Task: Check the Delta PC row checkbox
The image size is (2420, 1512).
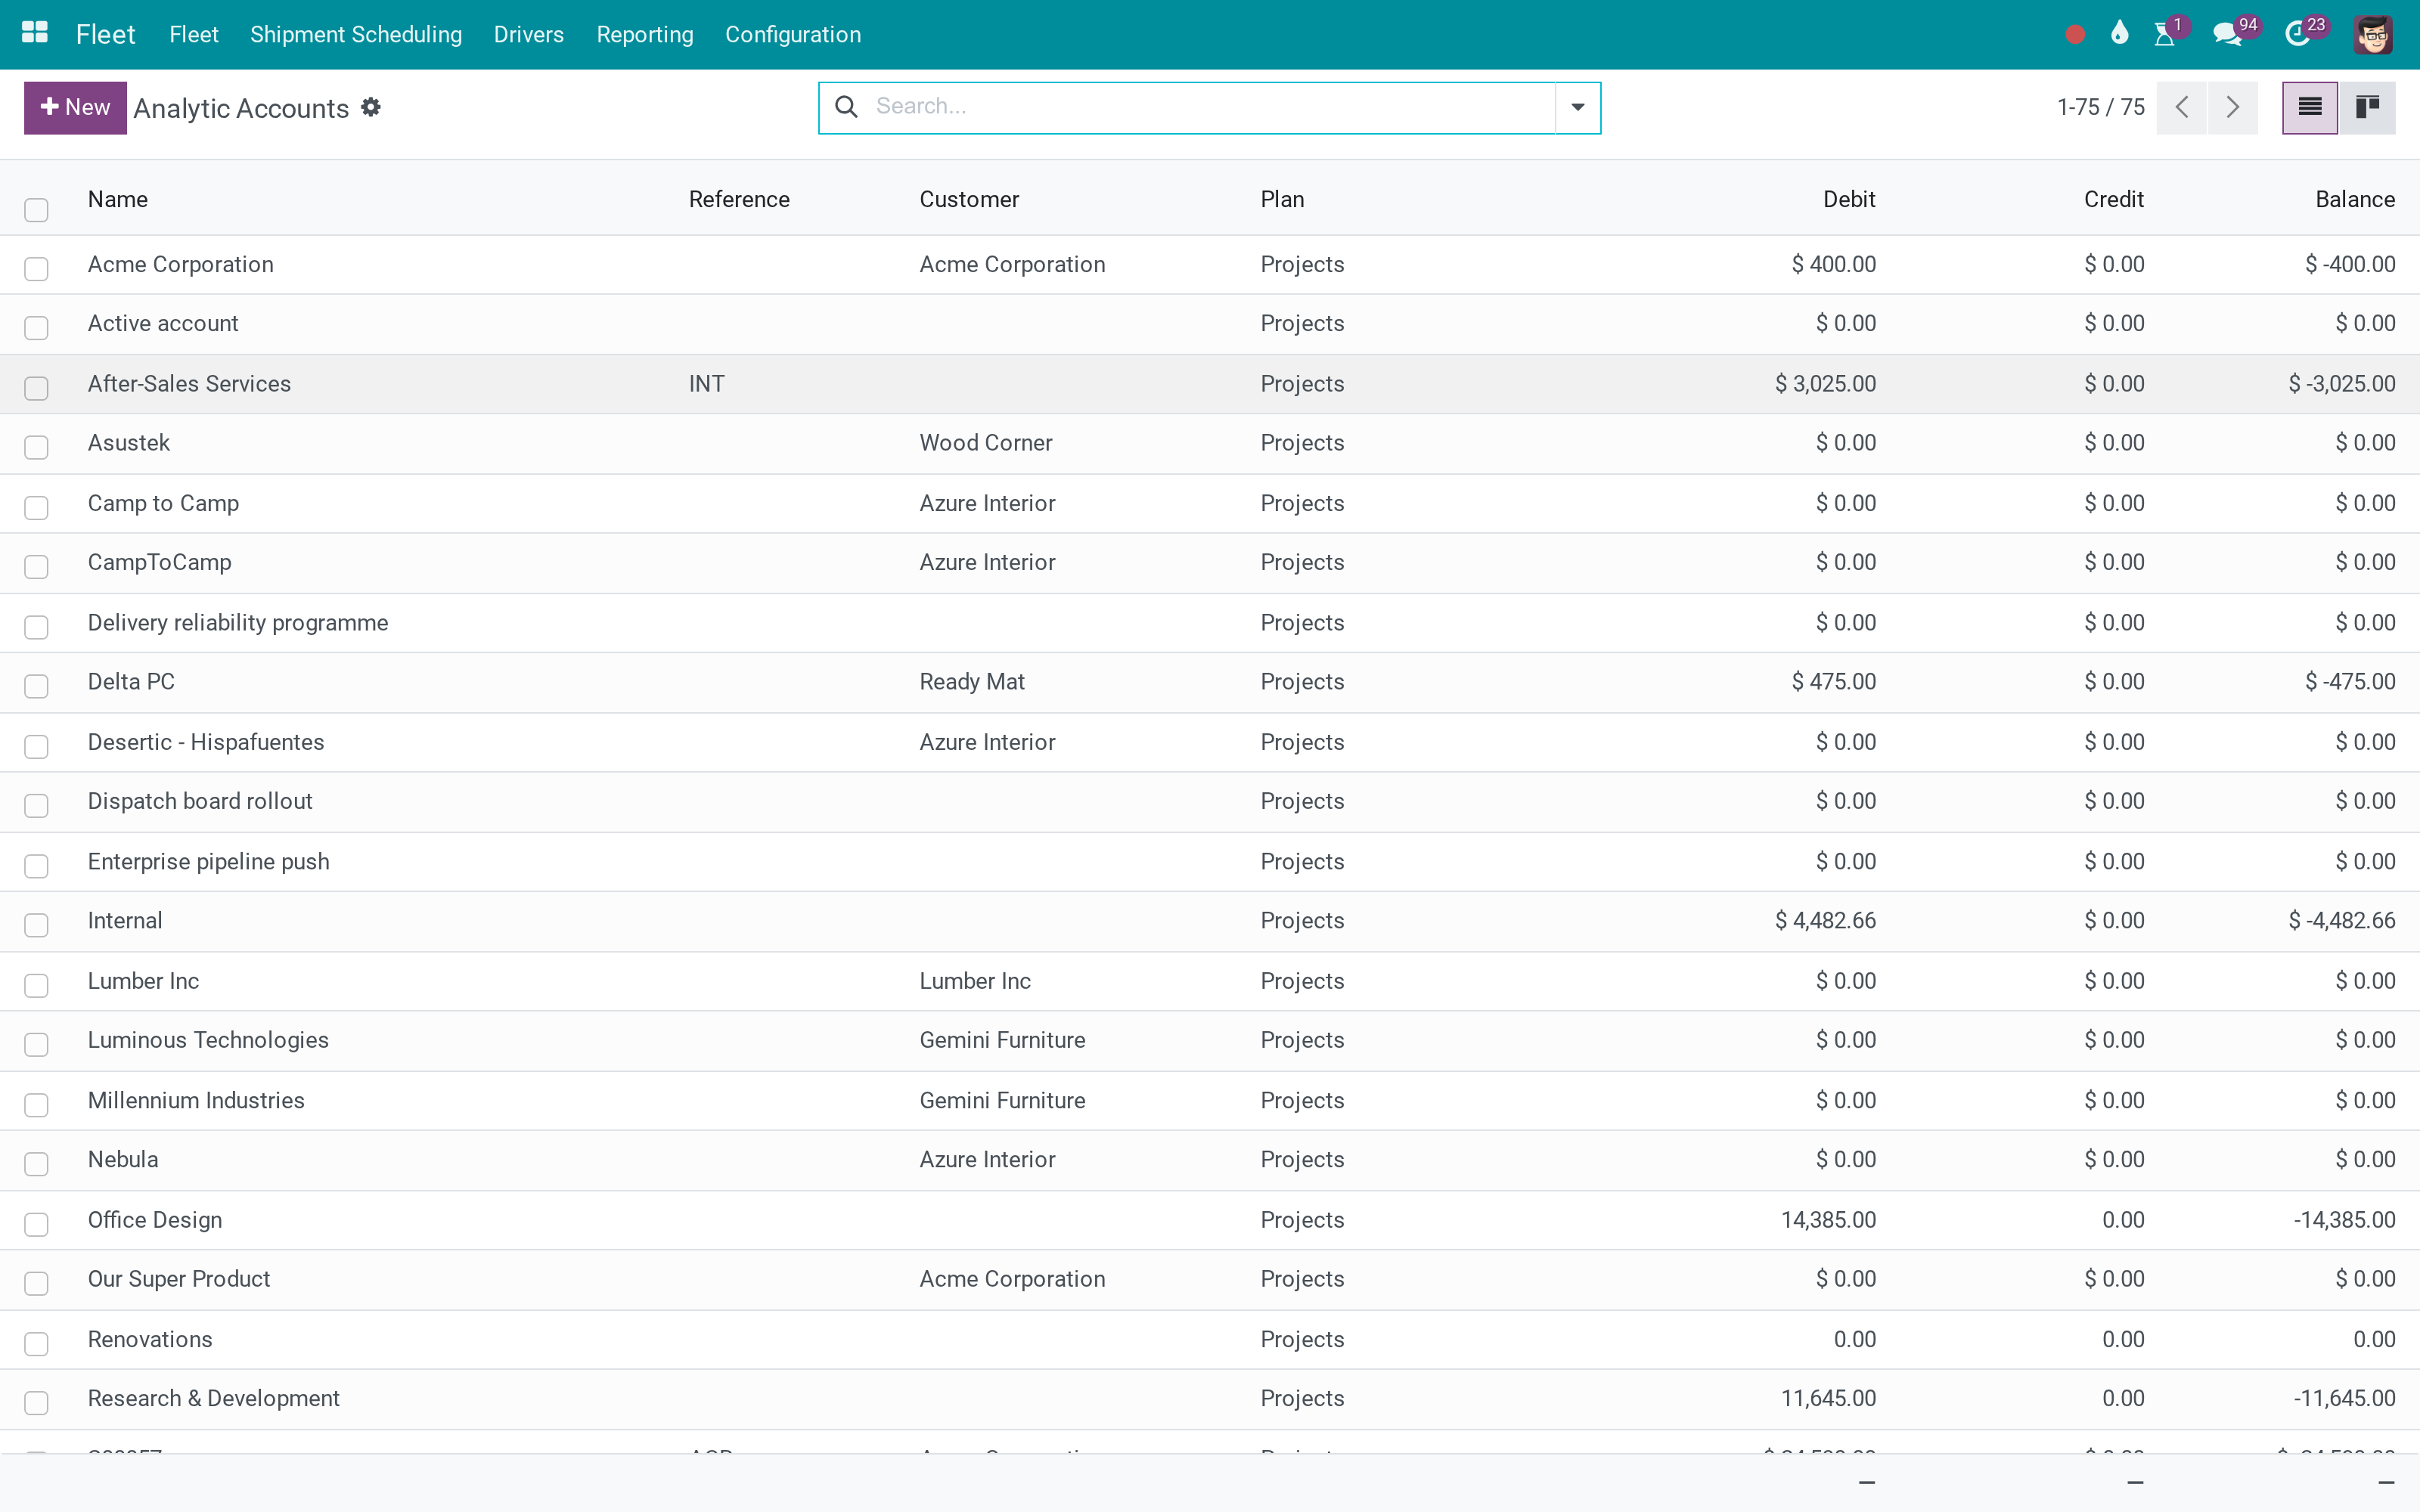Action: point(36,686)
